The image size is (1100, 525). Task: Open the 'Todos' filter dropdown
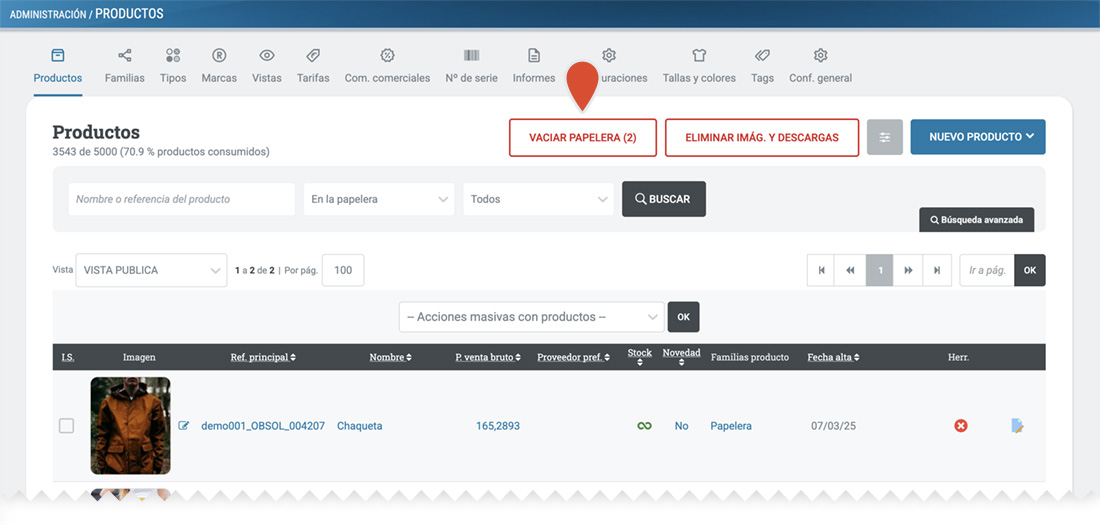coord(539,199)
